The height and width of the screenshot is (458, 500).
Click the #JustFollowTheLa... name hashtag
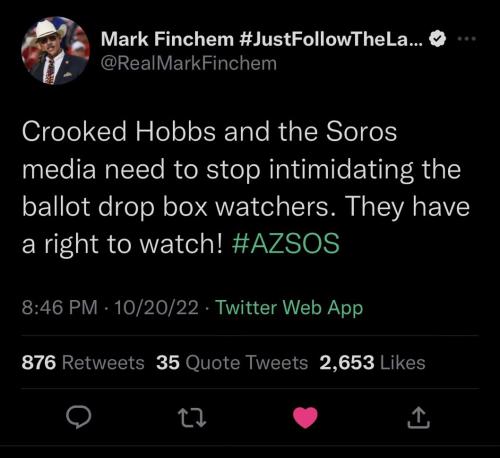(x=331, y=39)
